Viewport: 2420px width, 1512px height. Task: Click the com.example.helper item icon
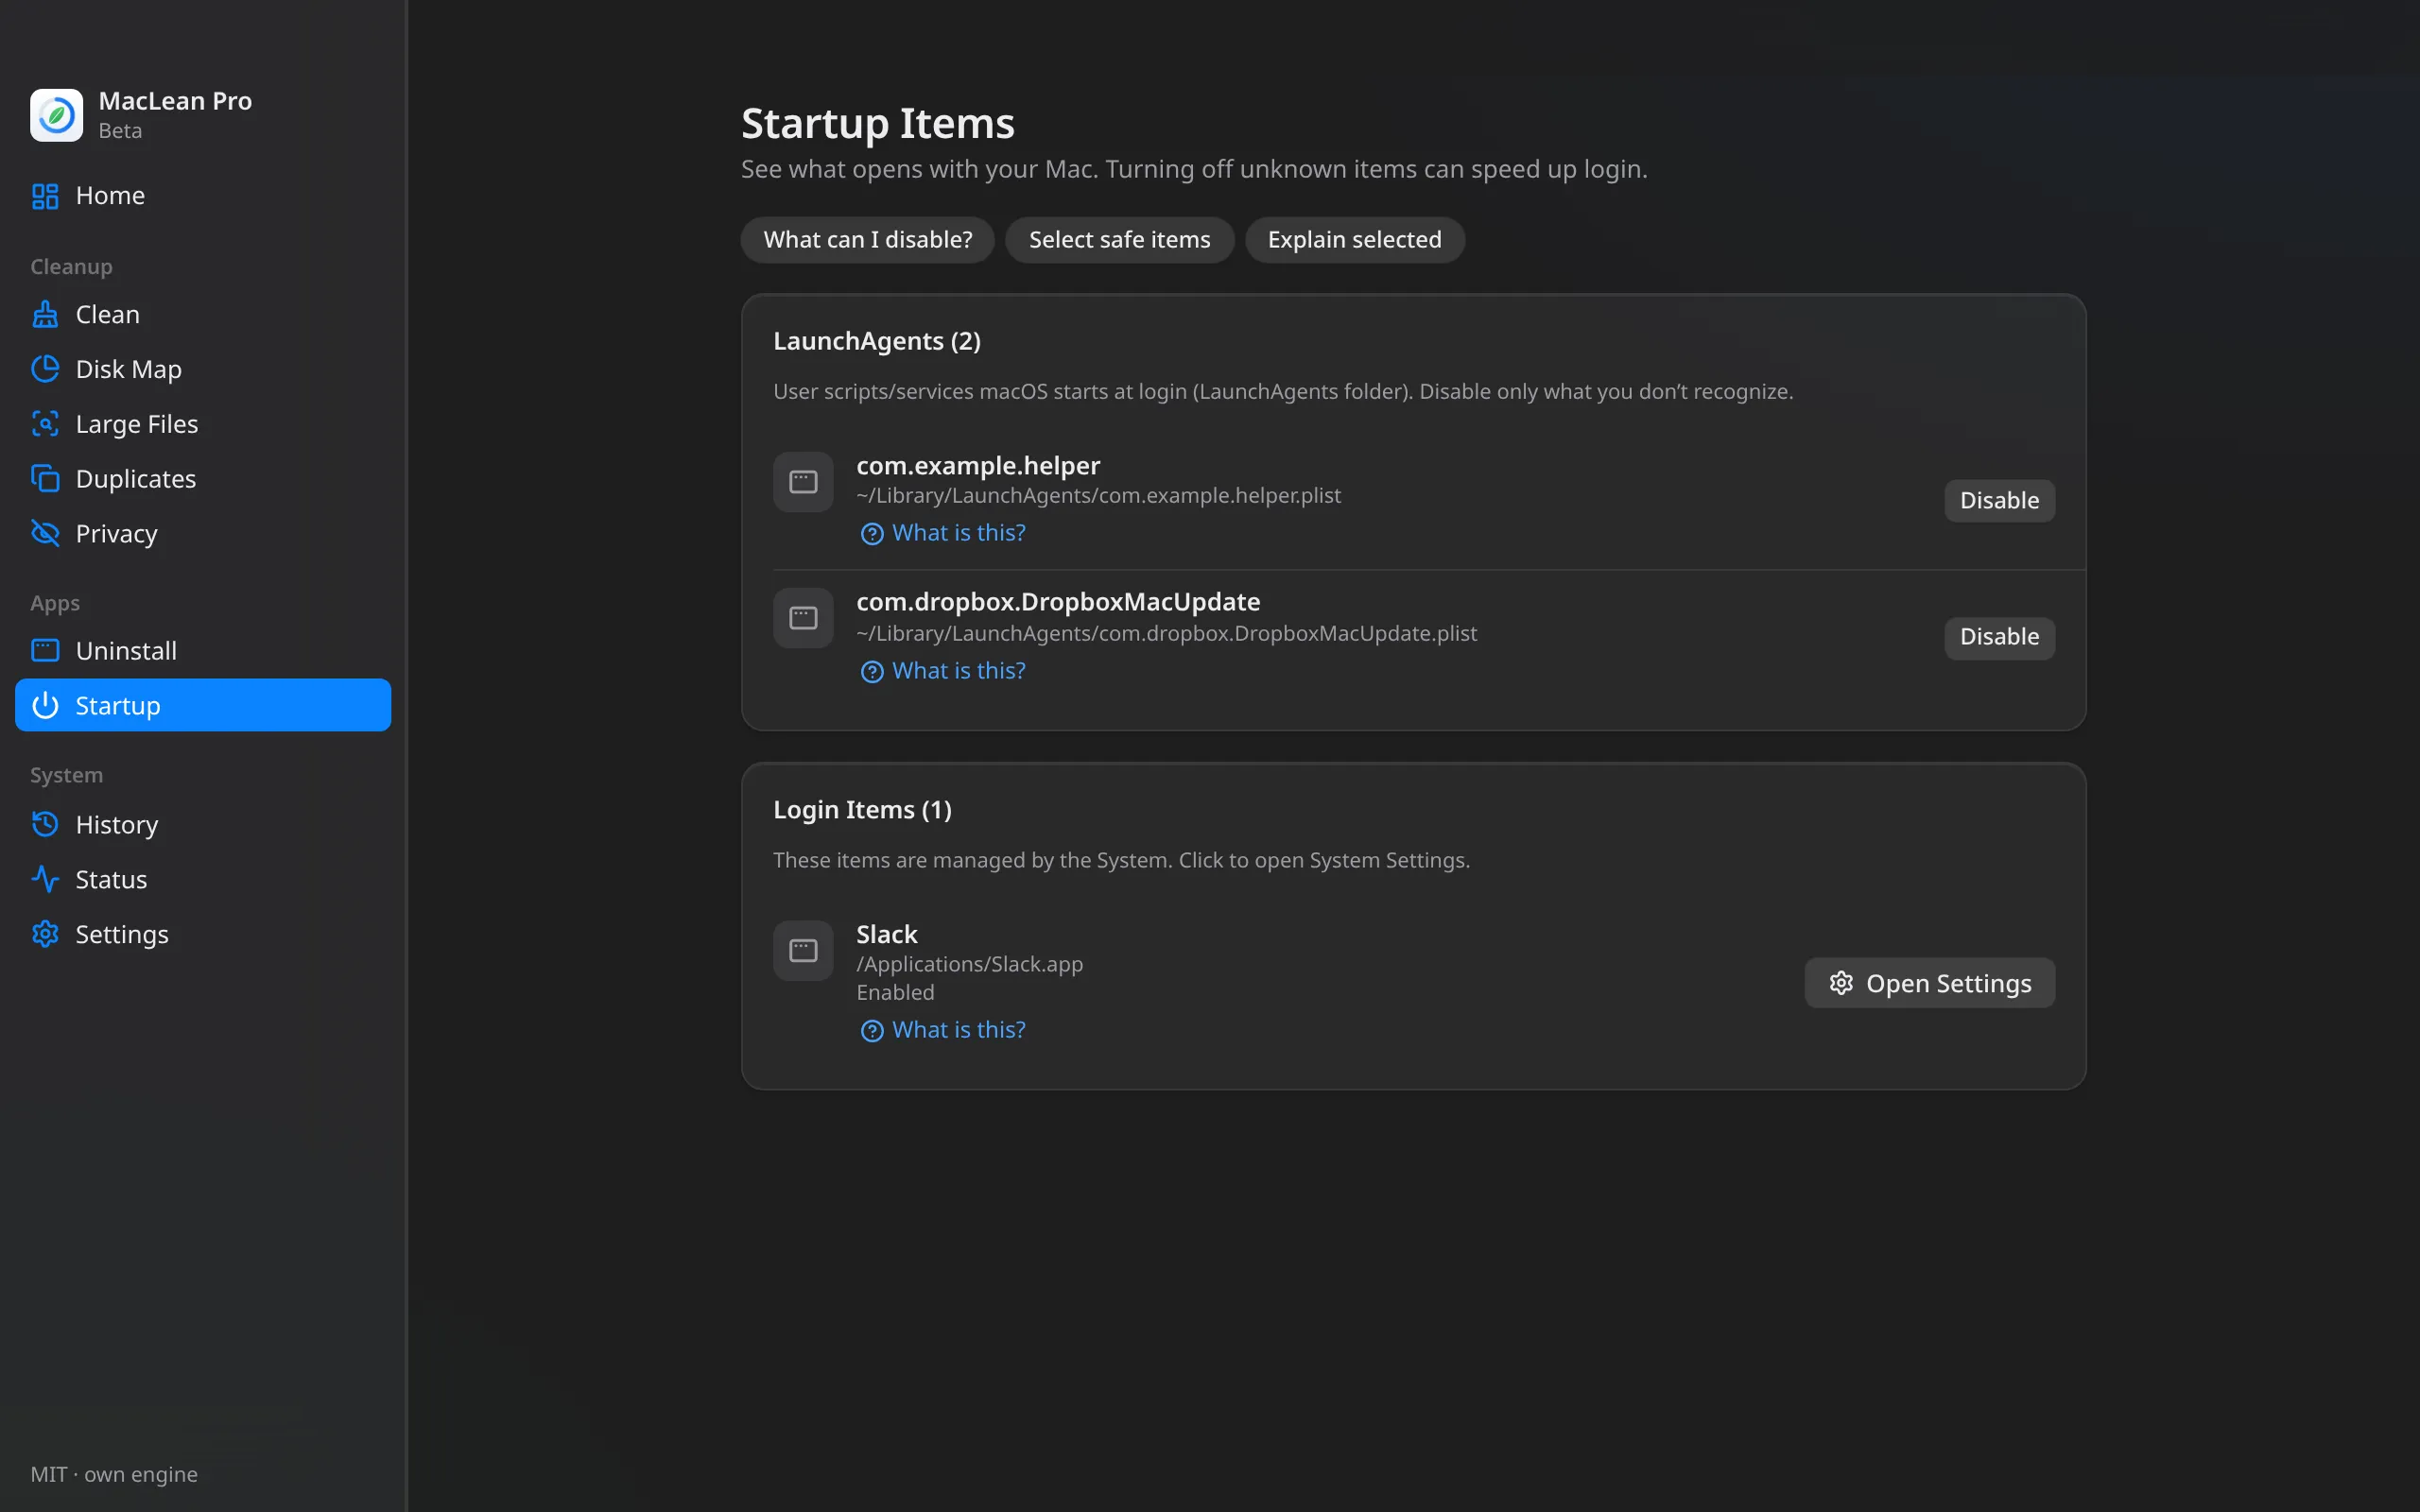(803, 482)
